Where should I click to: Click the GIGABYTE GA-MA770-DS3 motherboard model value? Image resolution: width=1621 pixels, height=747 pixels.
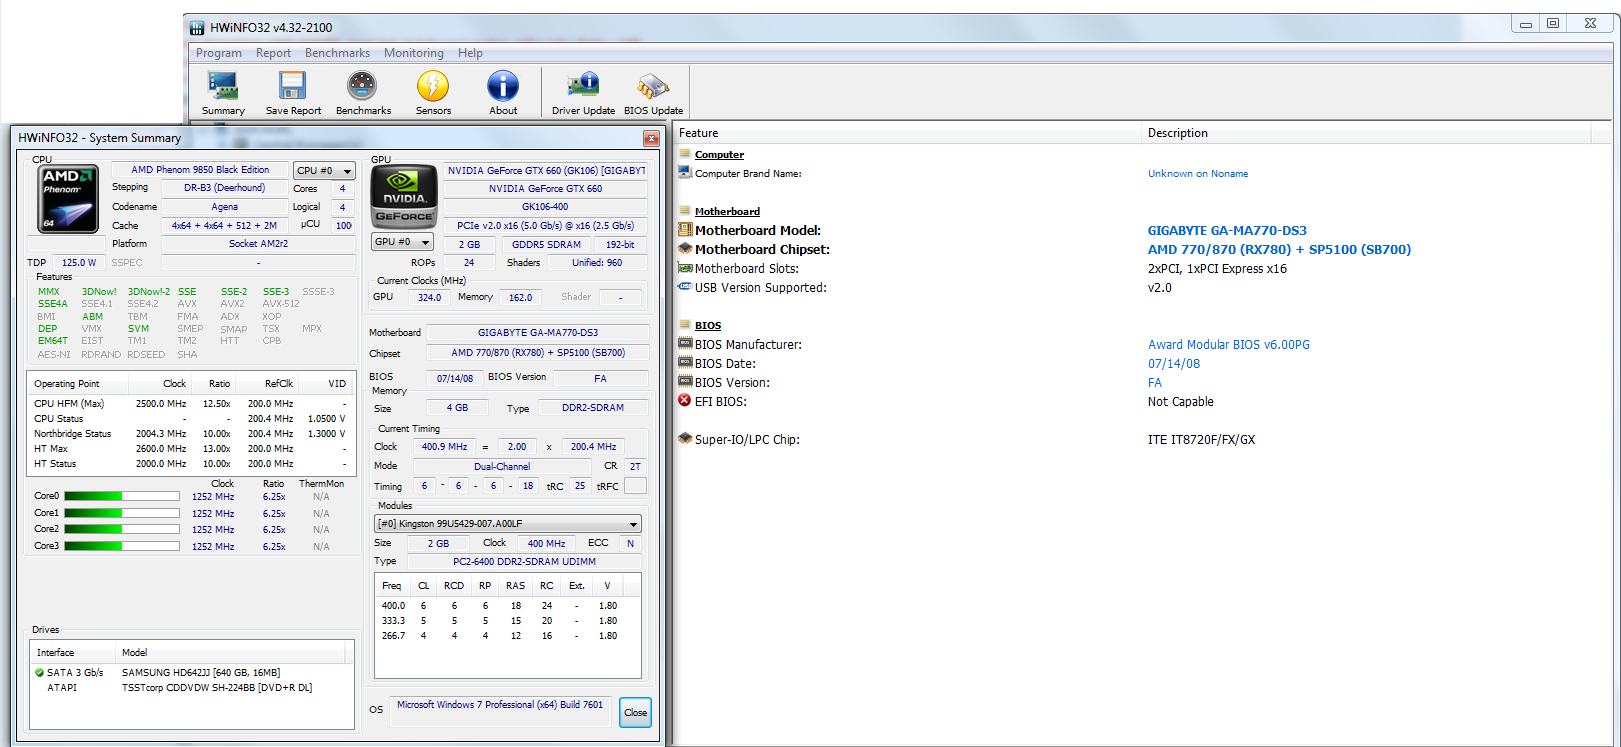pos(1226,231)
